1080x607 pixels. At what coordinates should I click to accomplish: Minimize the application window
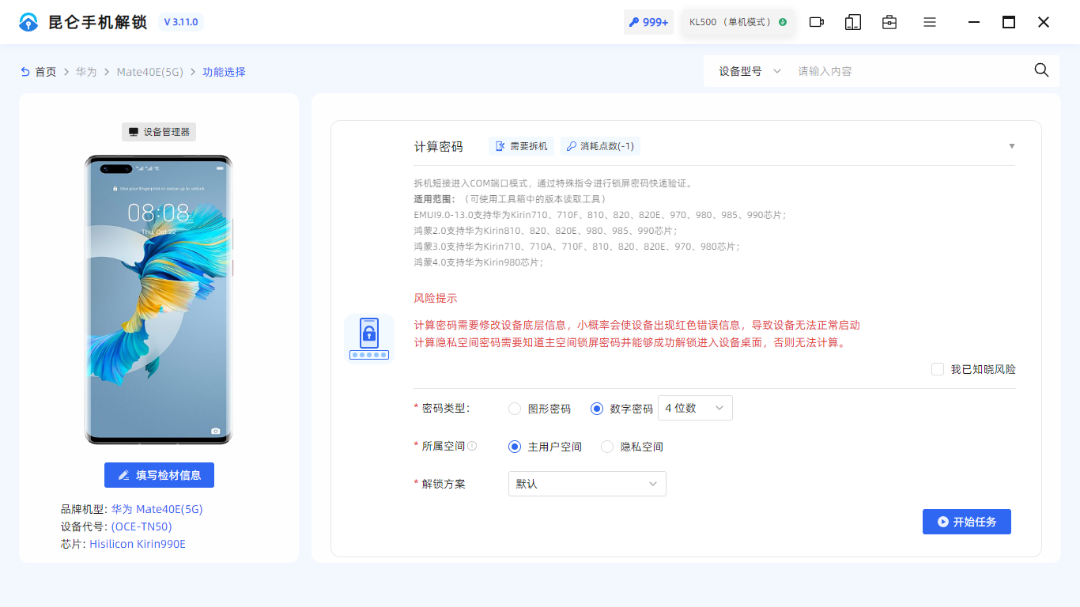coord(973,22)
